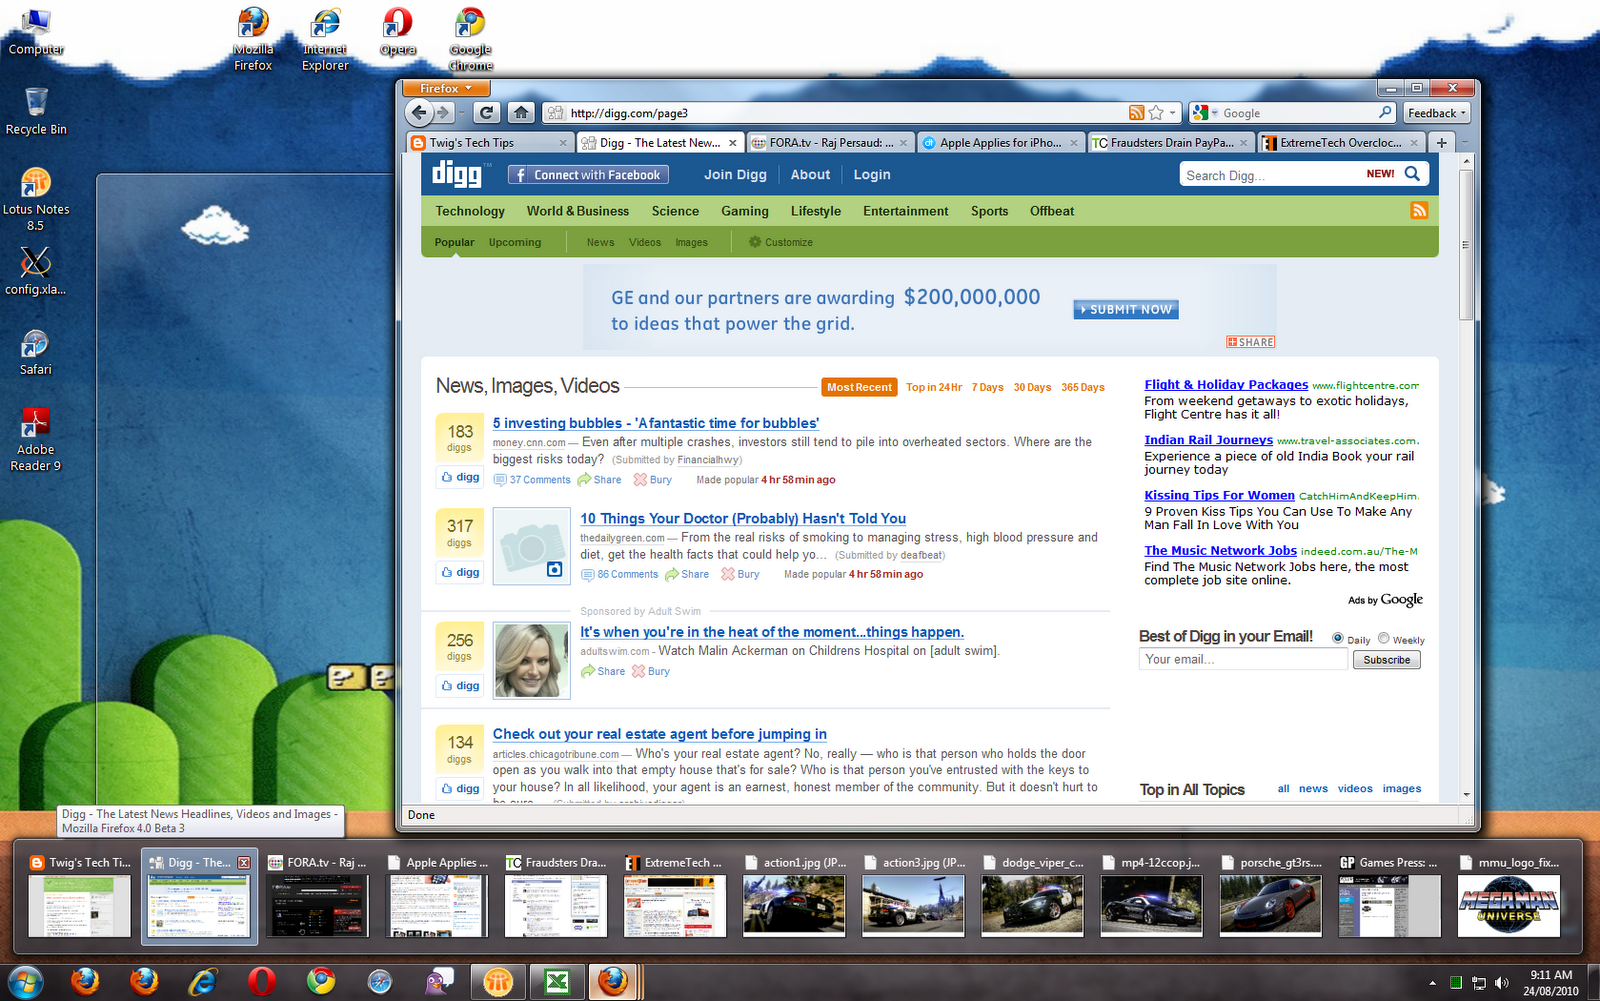Open '10 Things Your Doctor' story link
Screen dimensions: 1600x1001
(x=743, y=518)
